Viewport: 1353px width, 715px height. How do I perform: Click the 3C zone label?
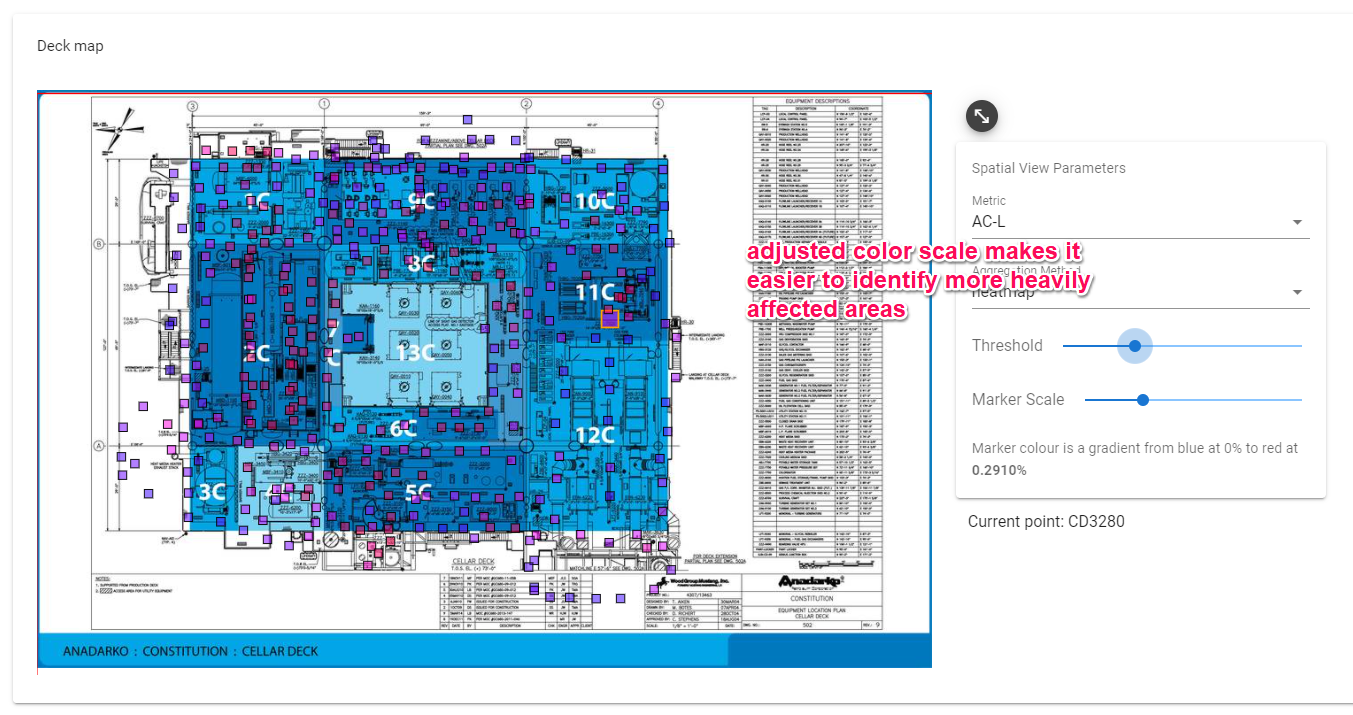211,492
